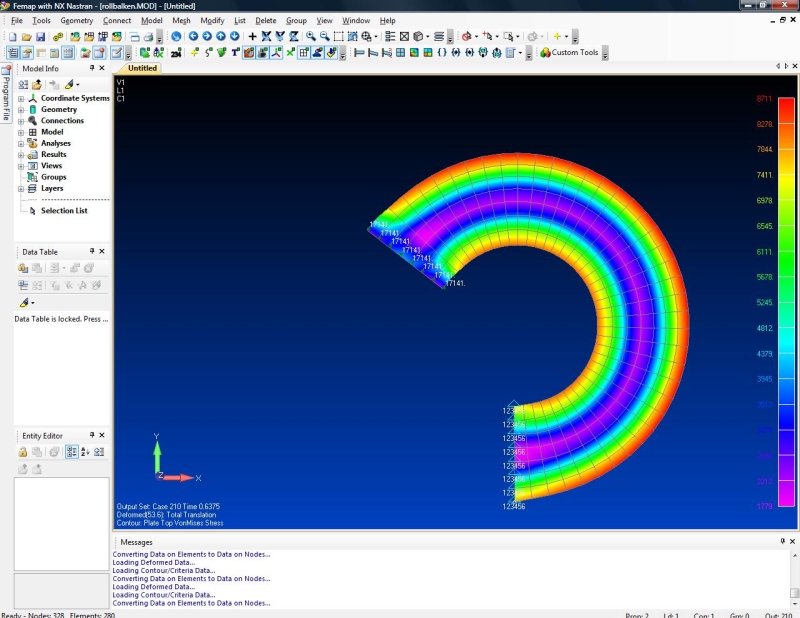This screenshot has height=618, width=800.
Task: Toggle categorized view in Entity Editor
Action: coord(72,452)
